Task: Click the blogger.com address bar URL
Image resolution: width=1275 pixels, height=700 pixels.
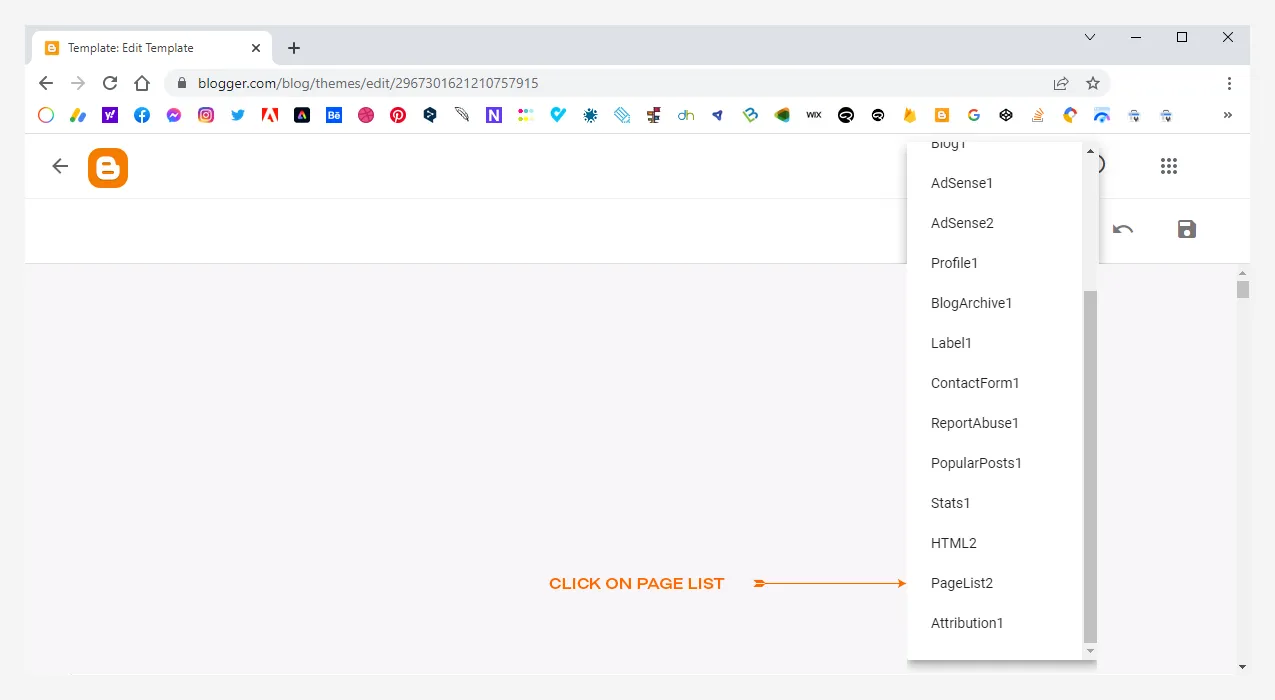Action: tap(368, 83)
